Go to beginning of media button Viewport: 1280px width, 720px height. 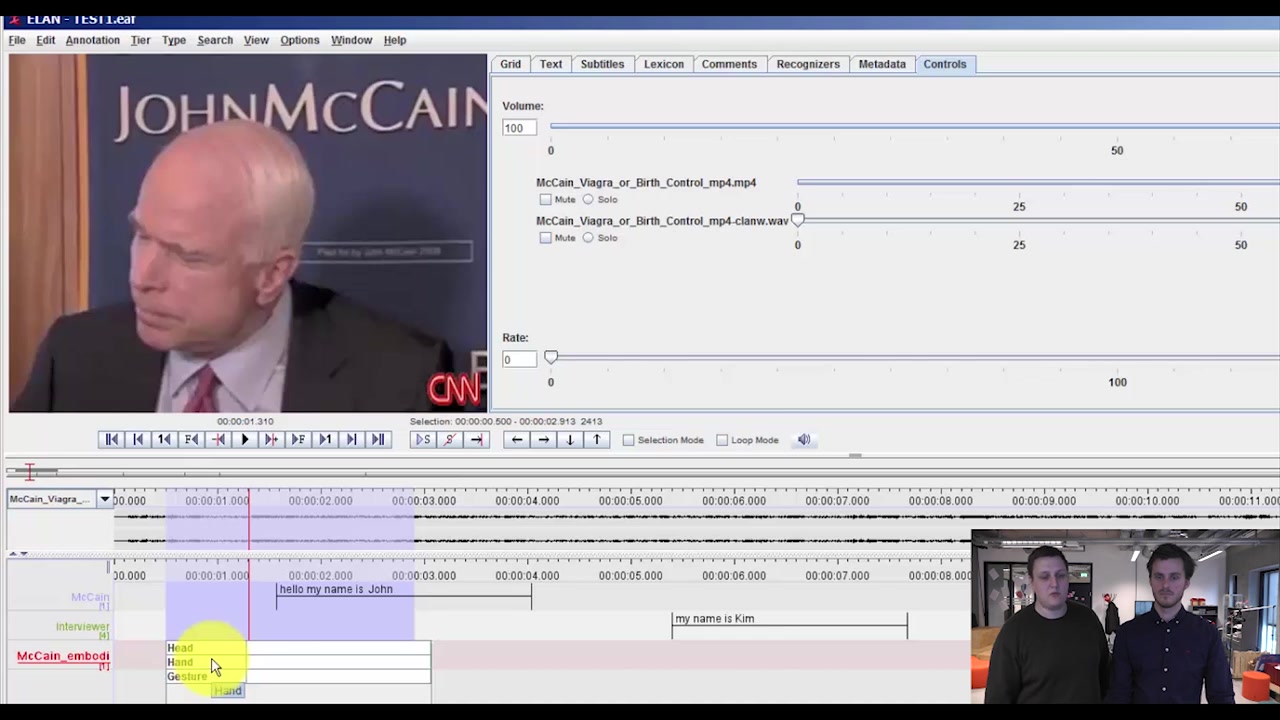tap(111, 440)
